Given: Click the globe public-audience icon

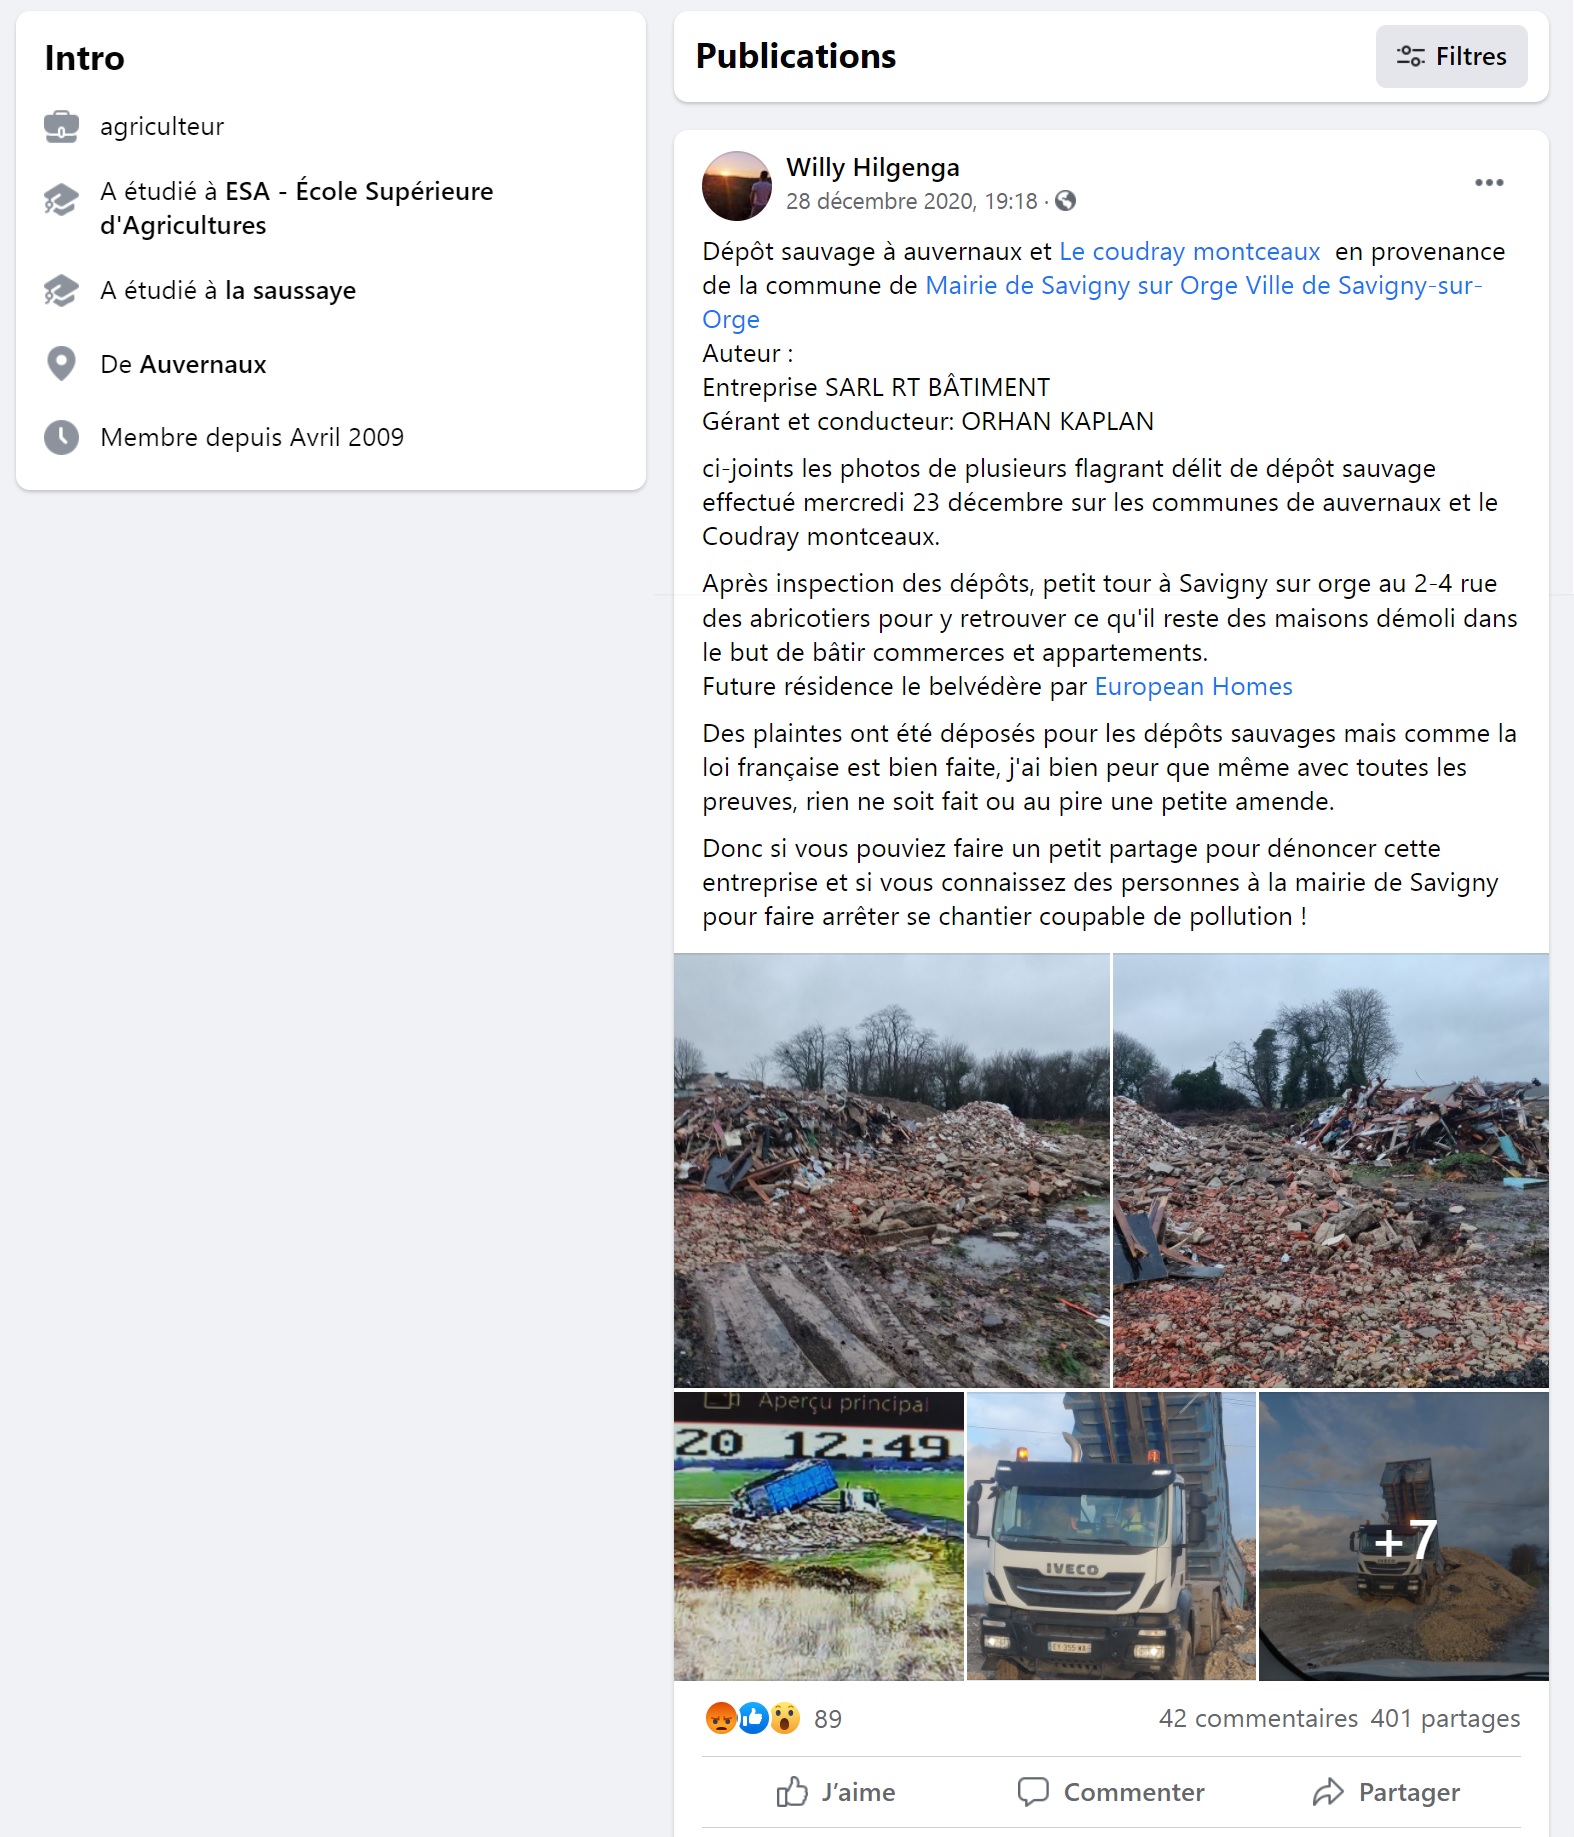Looking at the screenshot, I should [1066, 201].
